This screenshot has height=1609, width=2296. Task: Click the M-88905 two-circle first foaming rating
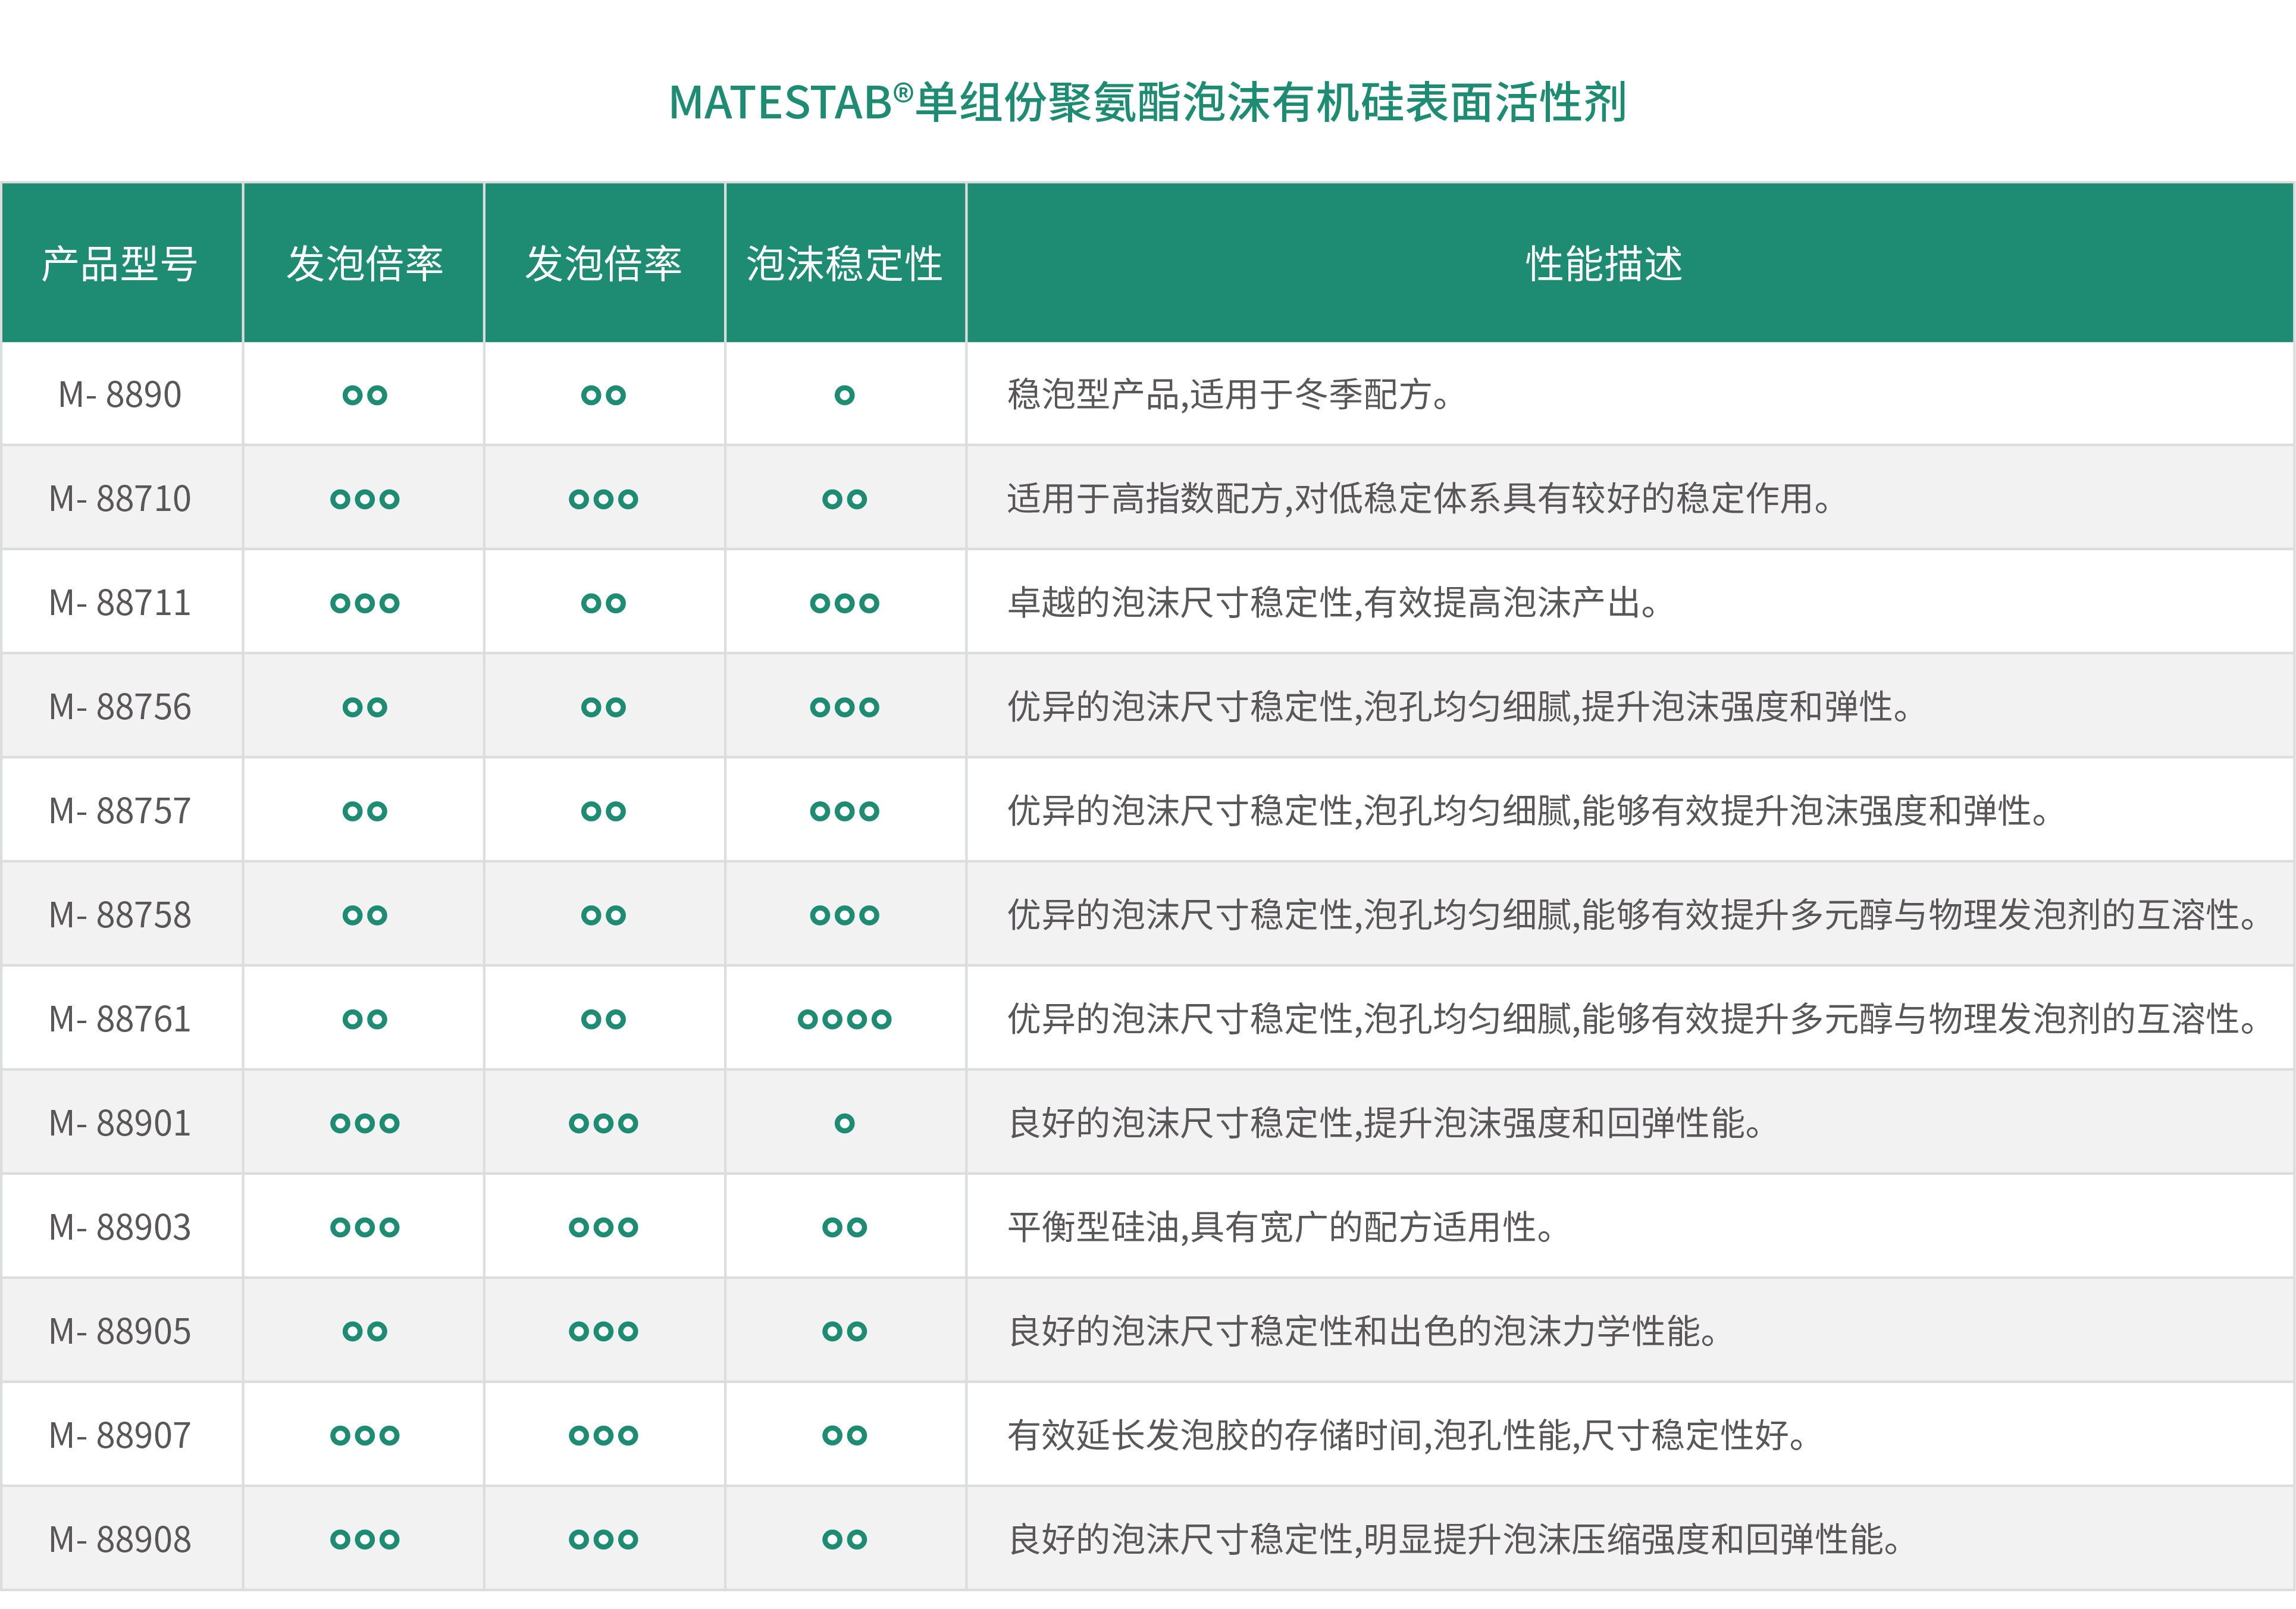pyautogui.click(x=364, y=1331)
